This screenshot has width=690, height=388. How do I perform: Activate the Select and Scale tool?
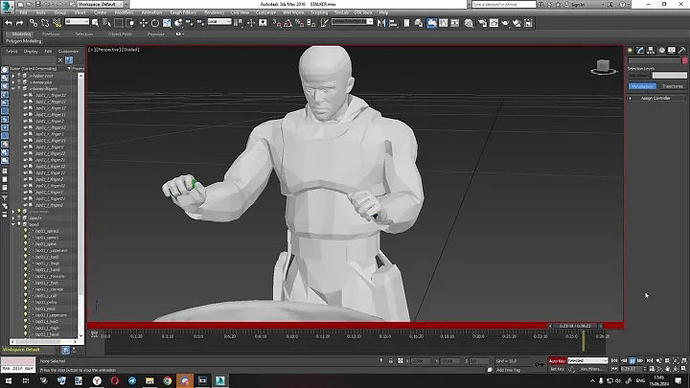[x=167, y=23]
